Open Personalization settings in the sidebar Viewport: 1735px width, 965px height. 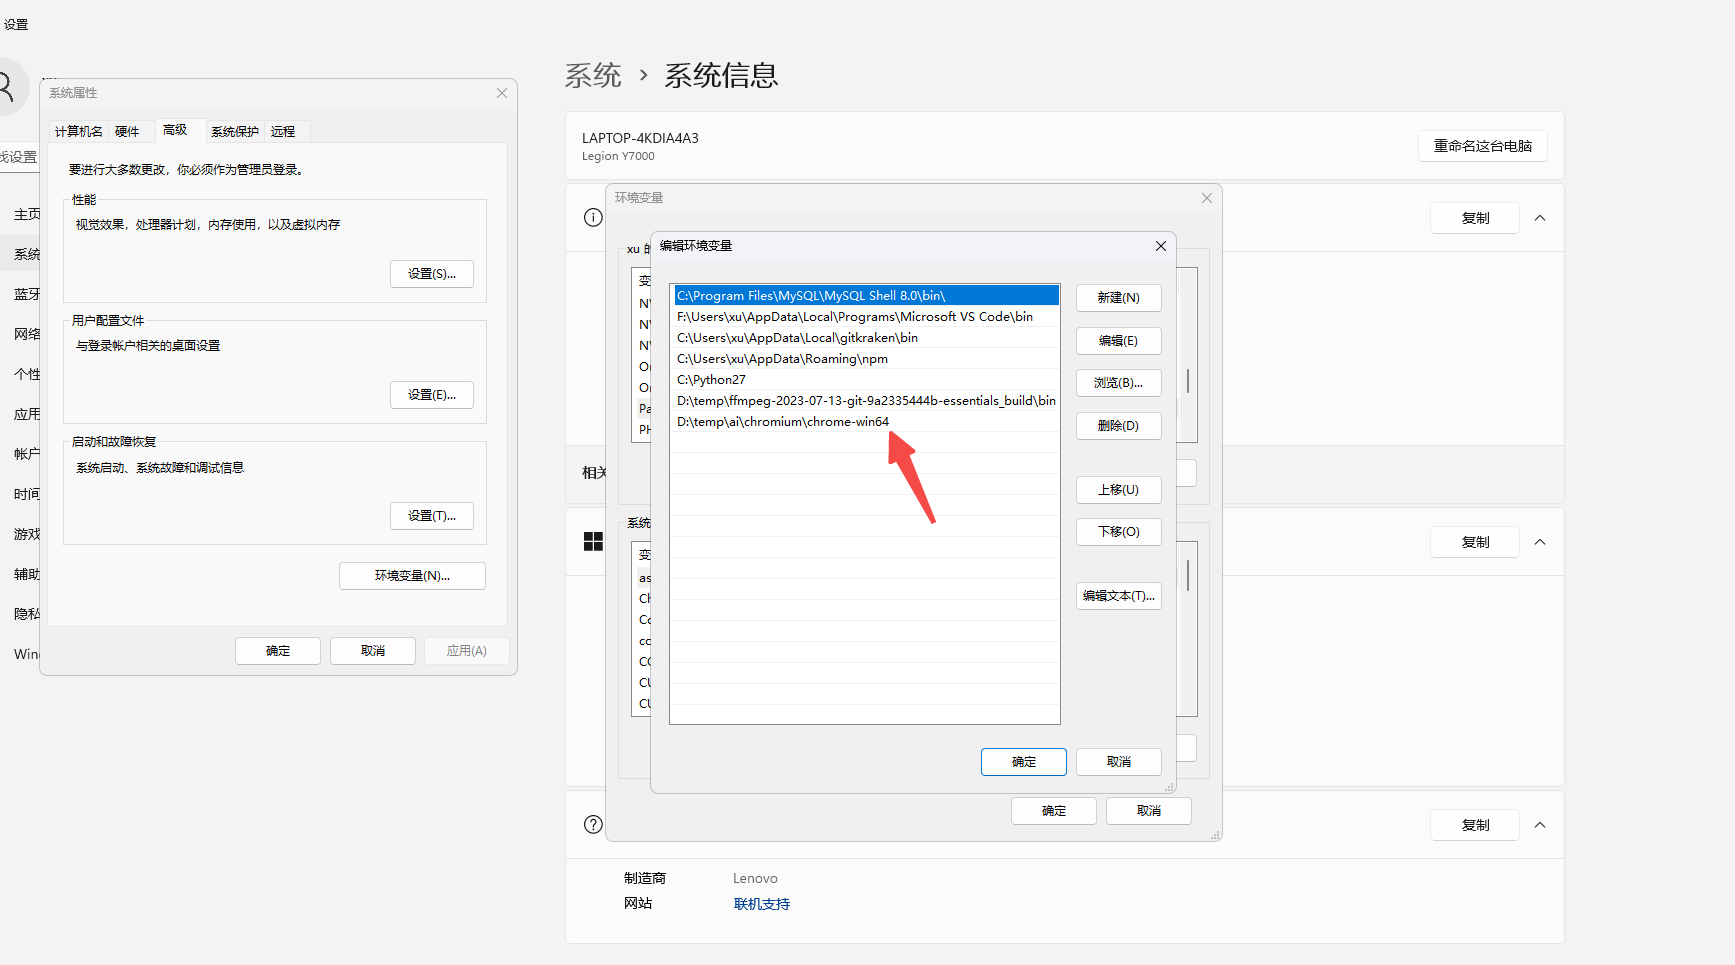tap(25, 373)
